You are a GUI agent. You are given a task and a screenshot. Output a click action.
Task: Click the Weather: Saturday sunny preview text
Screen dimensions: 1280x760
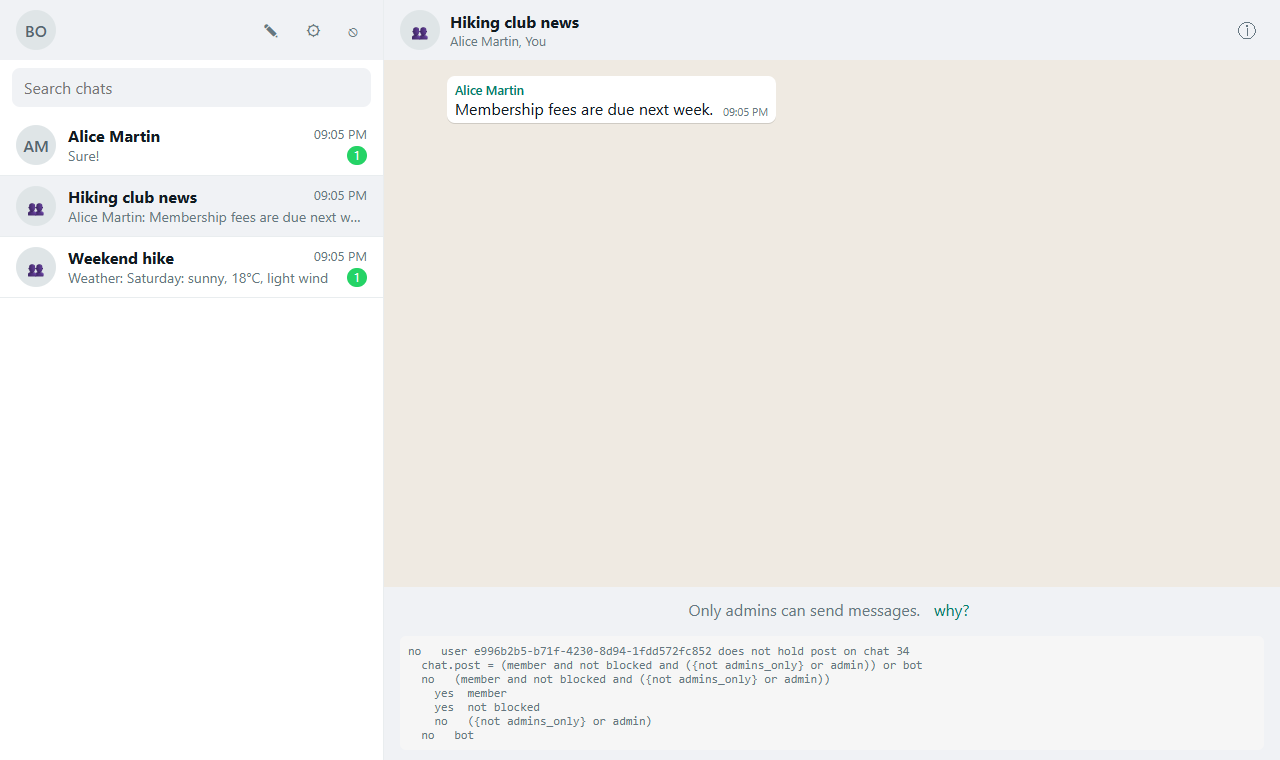(198, 279)
